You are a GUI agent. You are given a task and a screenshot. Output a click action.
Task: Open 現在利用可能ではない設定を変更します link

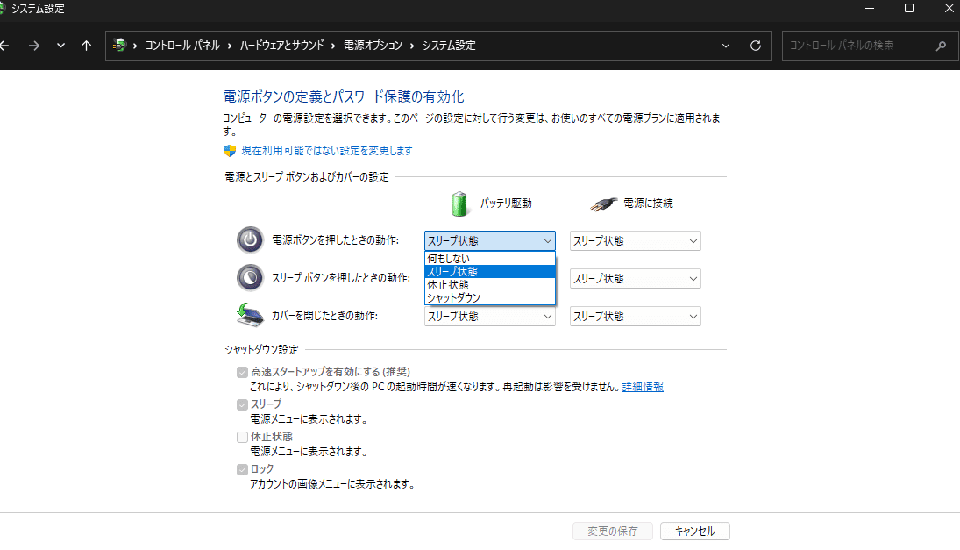[x=327, y=151]
